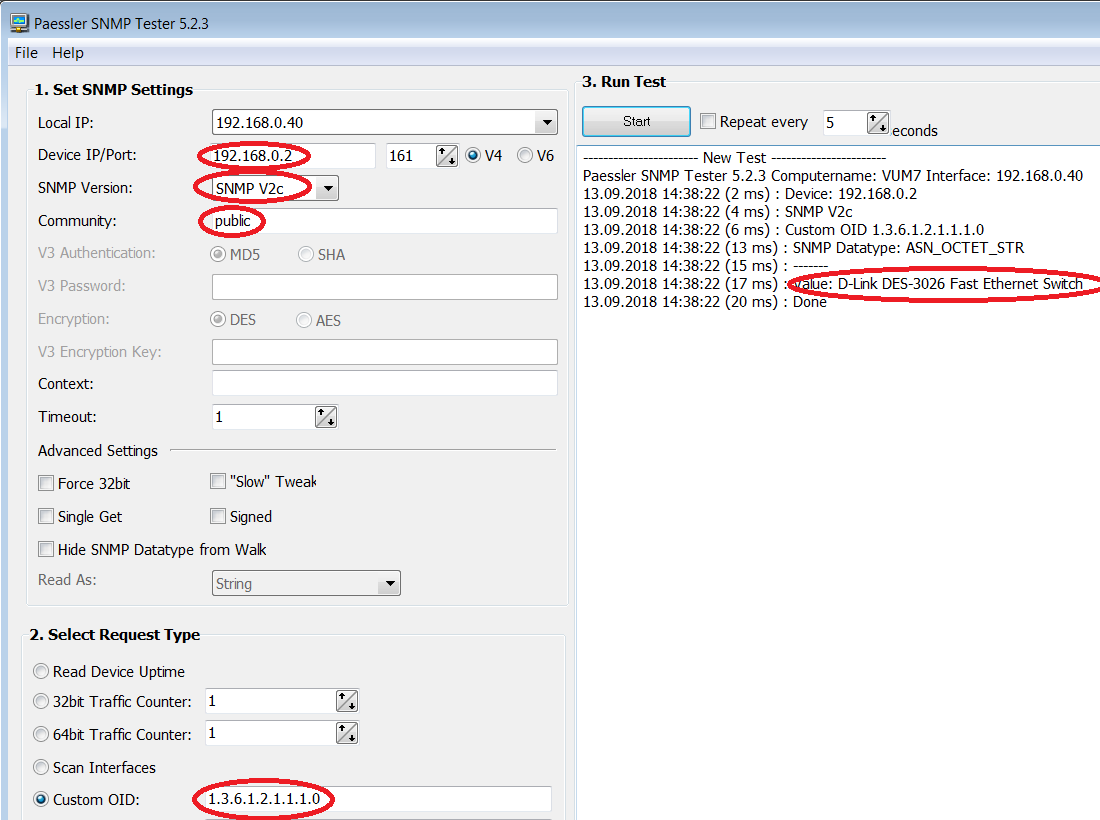
Task: Select the V4 radio button
Action: [x=473, y=155]
